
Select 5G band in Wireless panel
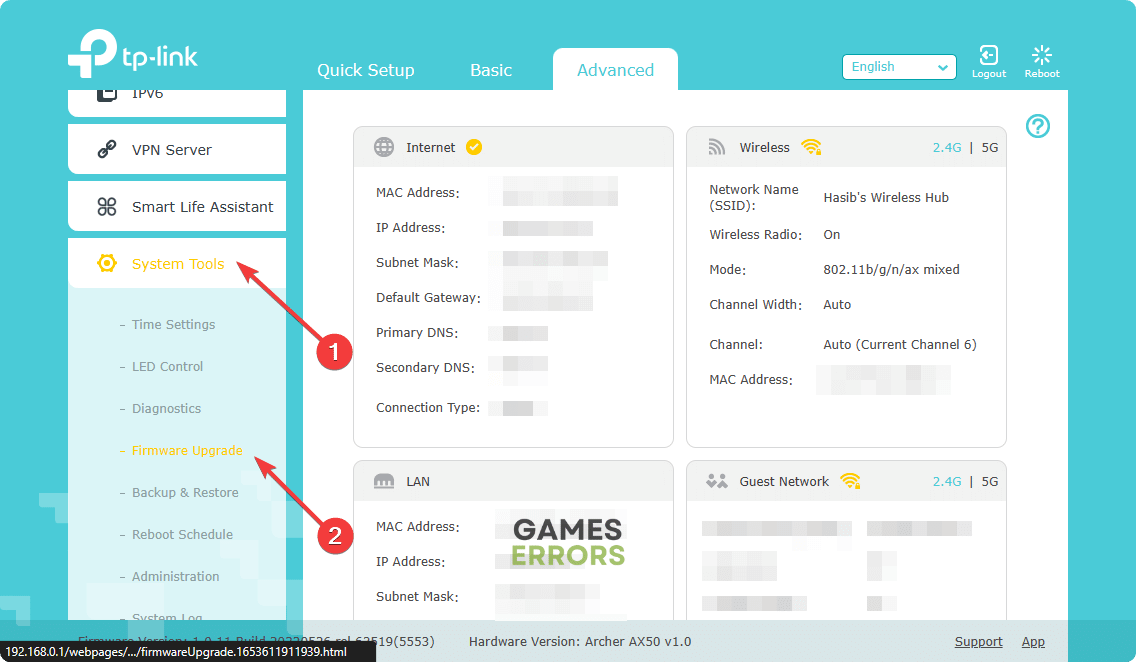(x=990, y=148)
